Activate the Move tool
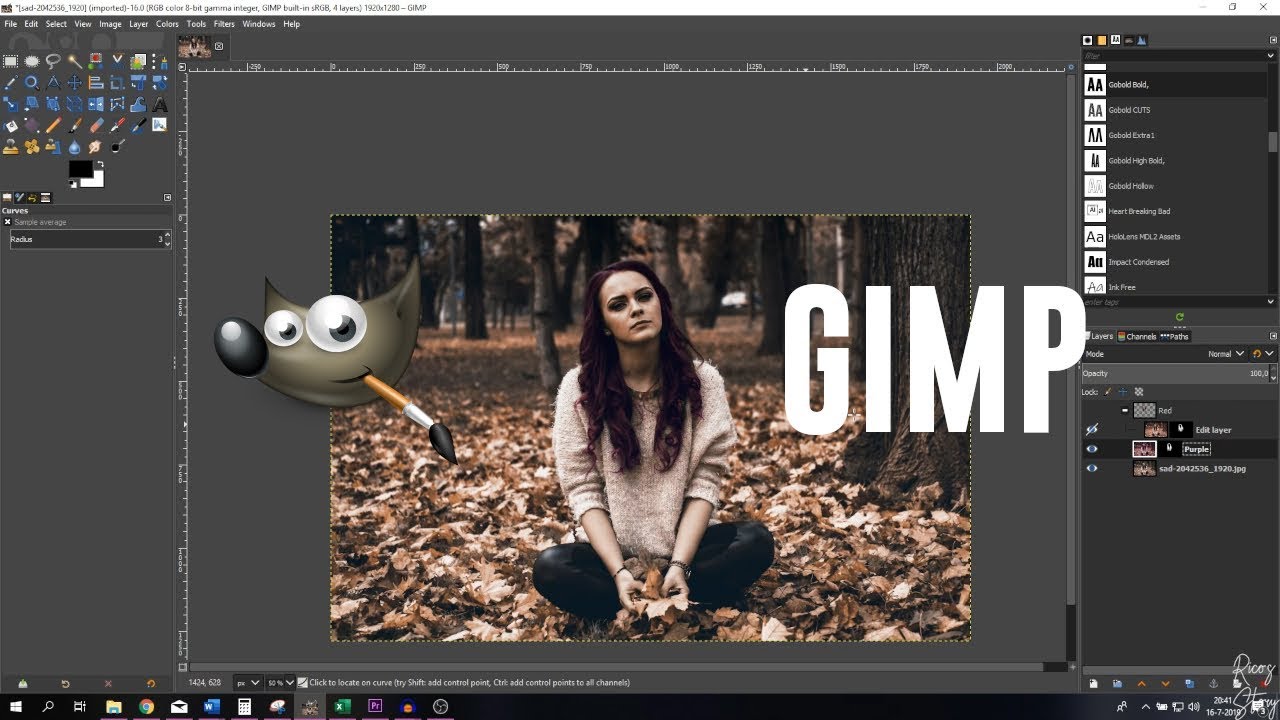Viewport: 1280px width, 720px height. (75, 83)
